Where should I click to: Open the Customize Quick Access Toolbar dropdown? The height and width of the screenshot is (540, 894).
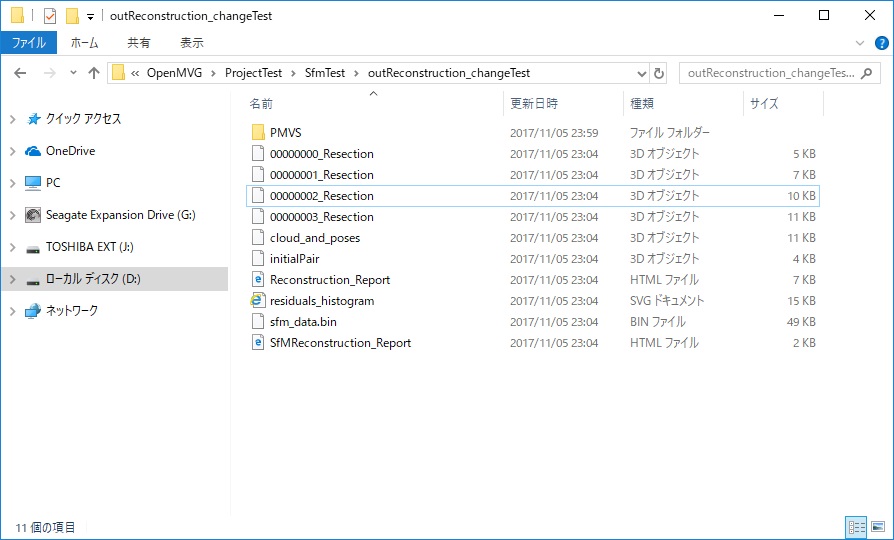pyautogui.click(x=90, y=17)
